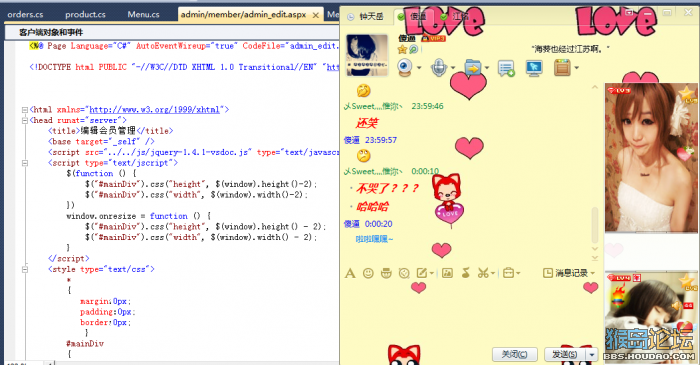Open dropdown arrow next to webcam icon
The image size is (700, 365).
(x=419, y=68)
